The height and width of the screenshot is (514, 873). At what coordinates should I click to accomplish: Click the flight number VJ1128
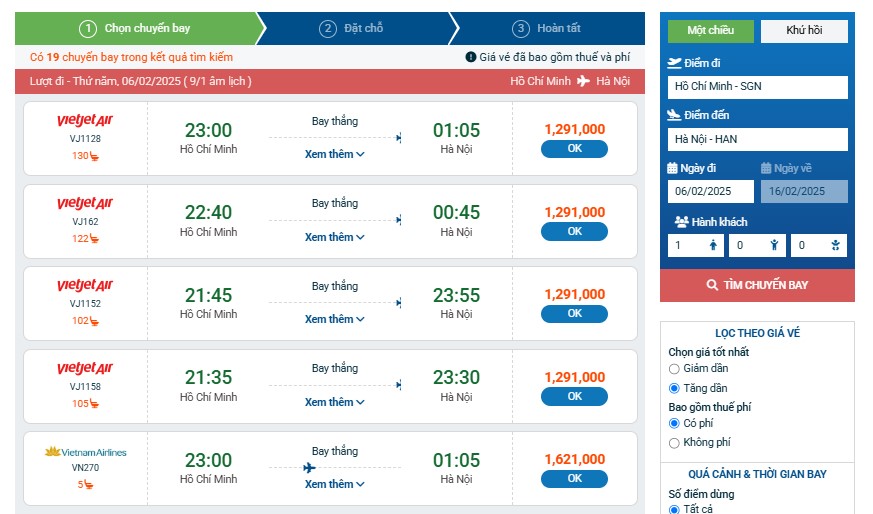(85, 139)
